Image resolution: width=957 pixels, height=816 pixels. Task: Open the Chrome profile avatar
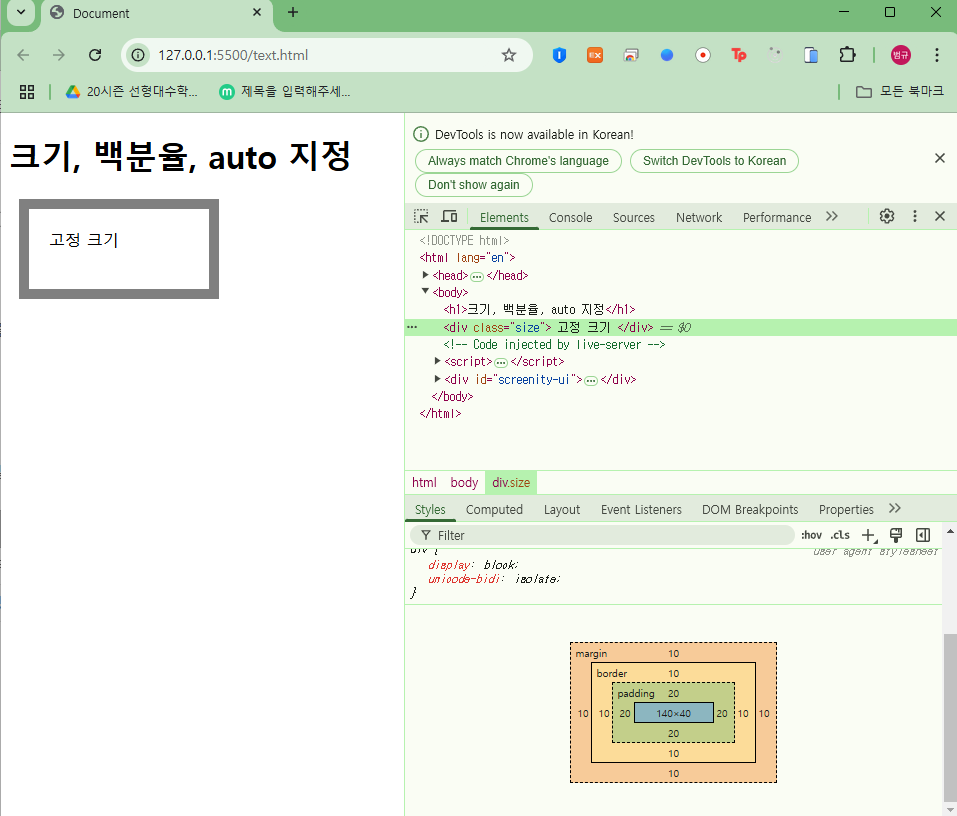[x=901, y=55]
